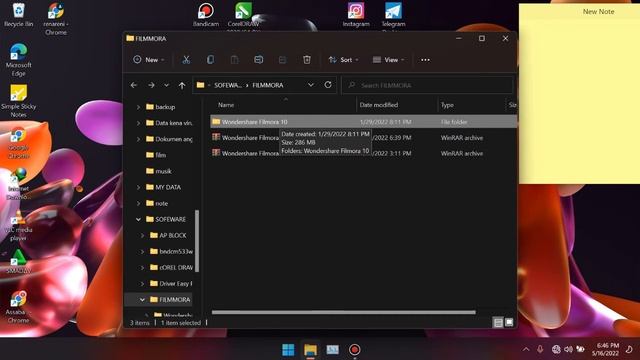
Task: Expand the backup folder in tree
Action: click(138, 107)
